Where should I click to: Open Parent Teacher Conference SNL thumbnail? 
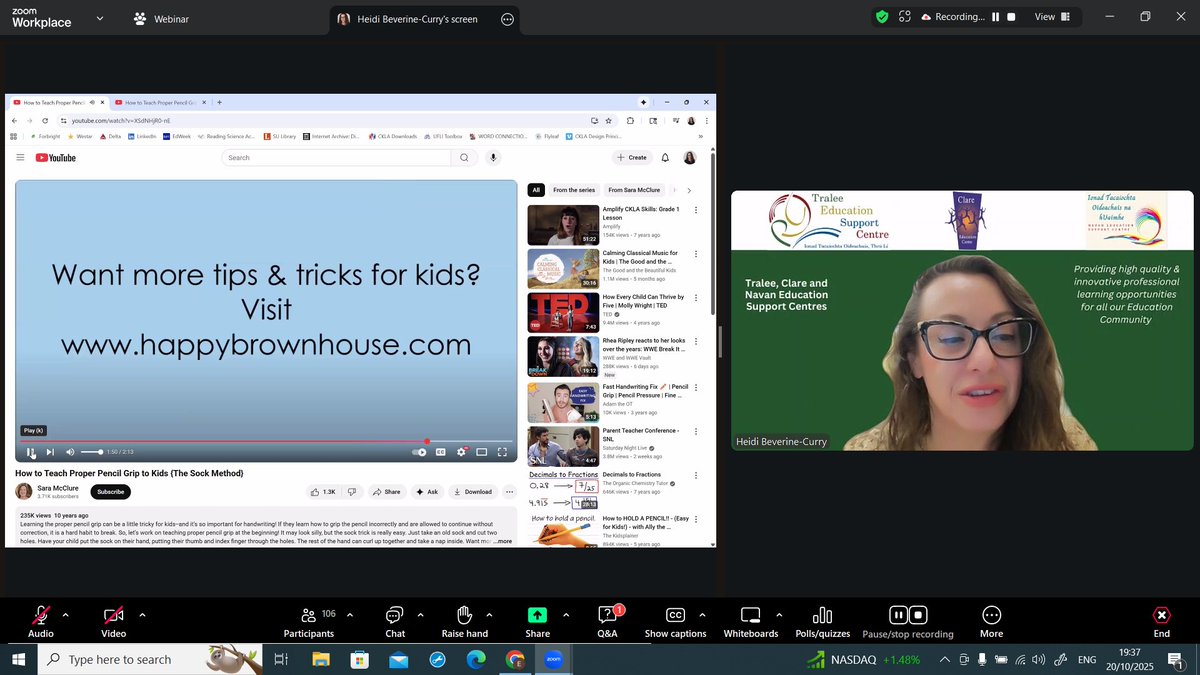563,446
